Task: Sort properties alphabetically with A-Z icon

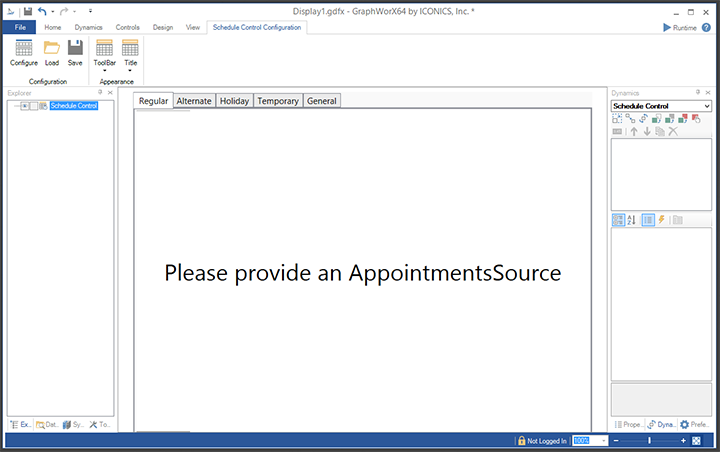Action: tap(631, 220)
